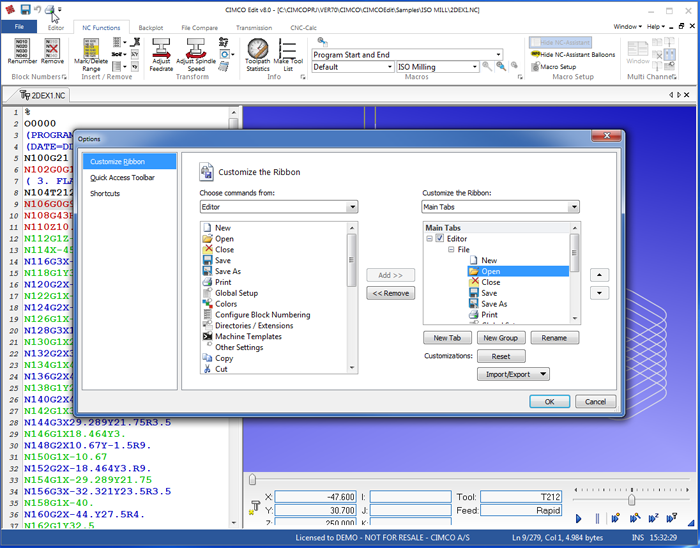Click the Multi Channel Window icon
Viewport: 700px width, 548px height.
[x=638, y=49]
